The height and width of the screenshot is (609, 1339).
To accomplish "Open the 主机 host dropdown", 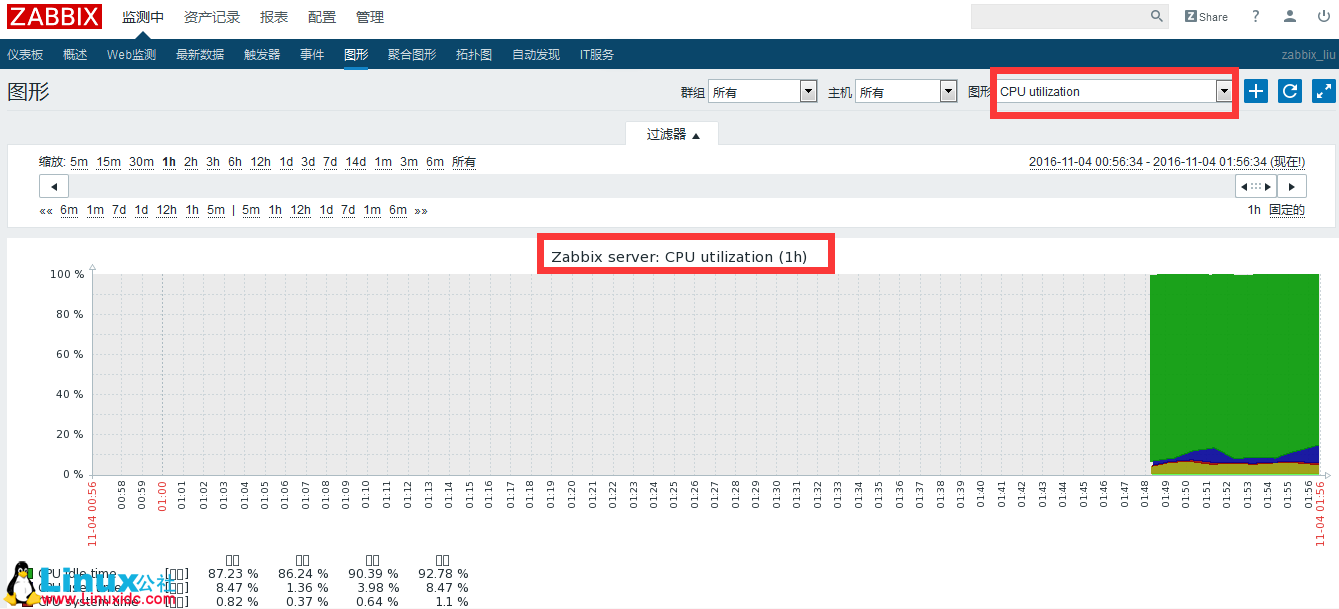I will click(906, 91).
